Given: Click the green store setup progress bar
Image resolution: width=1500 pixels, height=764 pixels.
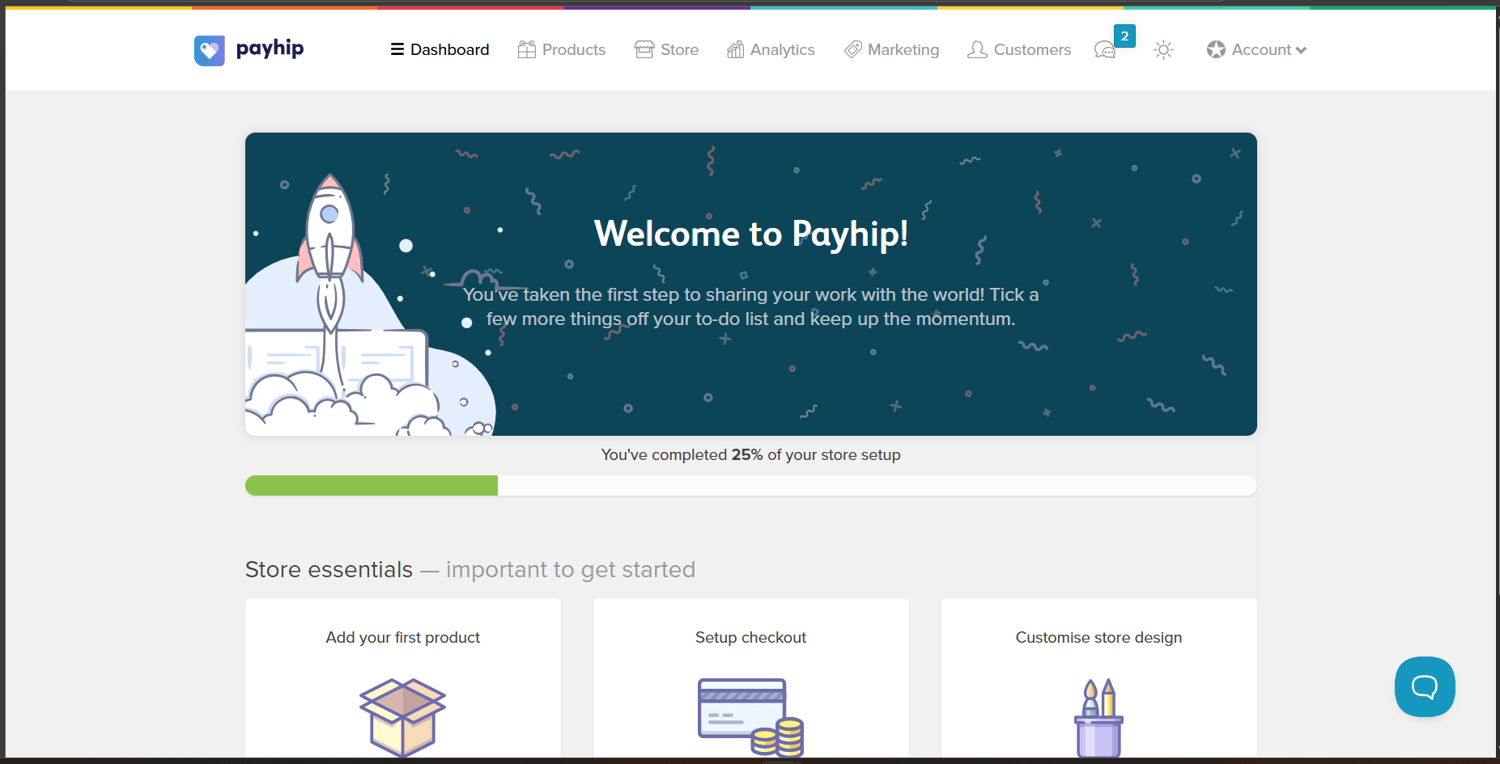Looking at the screenshot, I should (372, 486).
